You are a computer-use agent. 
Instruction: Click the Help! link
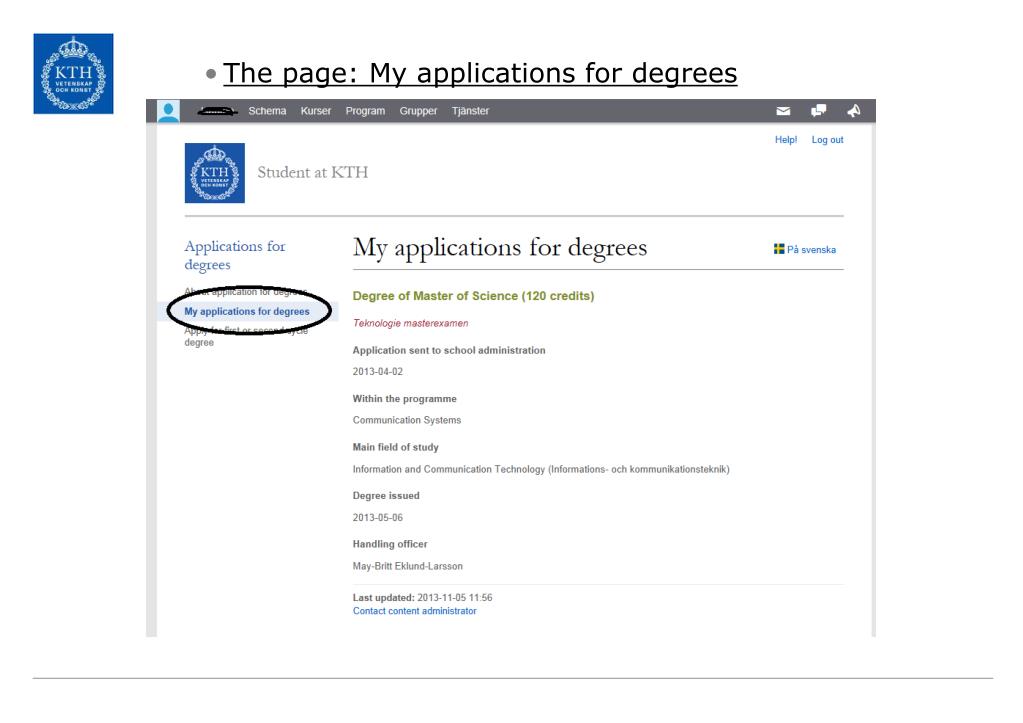[786, 140]
